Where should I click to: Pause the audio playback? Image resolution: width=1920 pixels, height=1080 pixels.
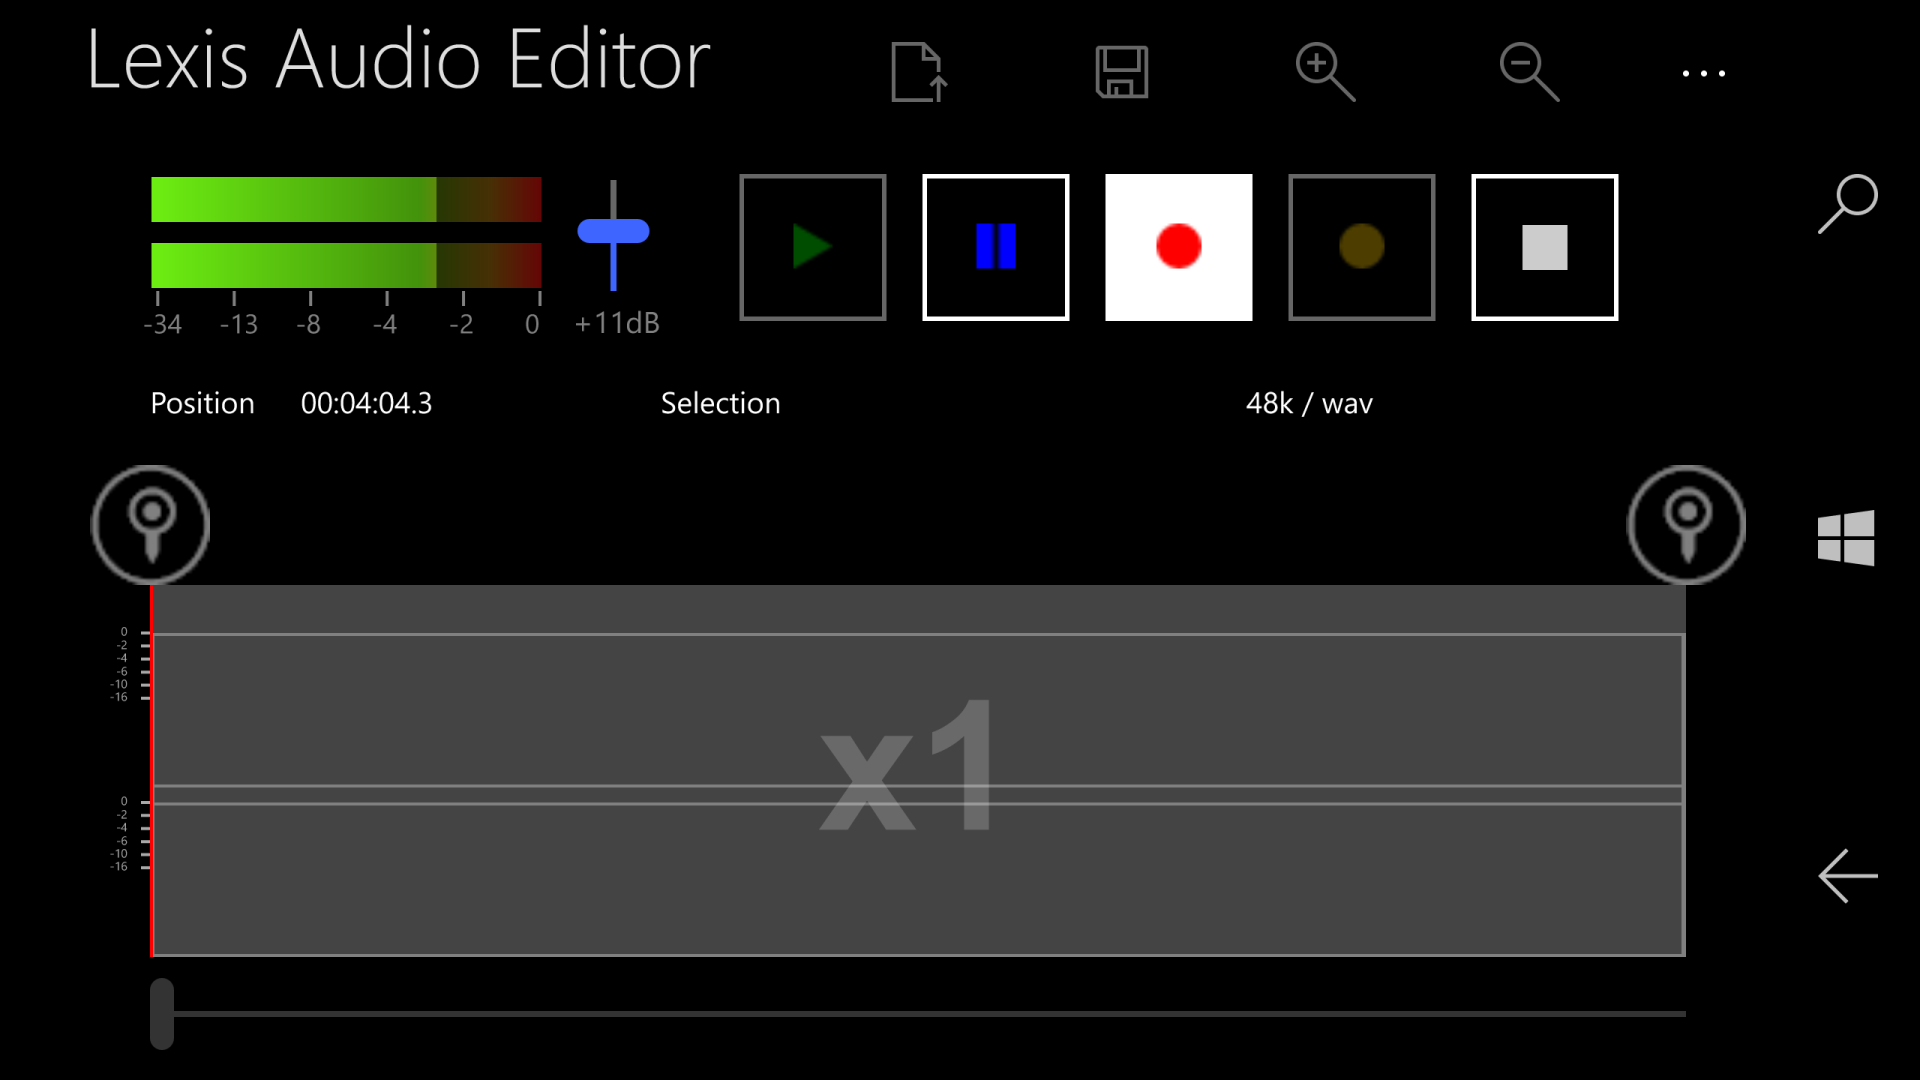pos(995,246)
